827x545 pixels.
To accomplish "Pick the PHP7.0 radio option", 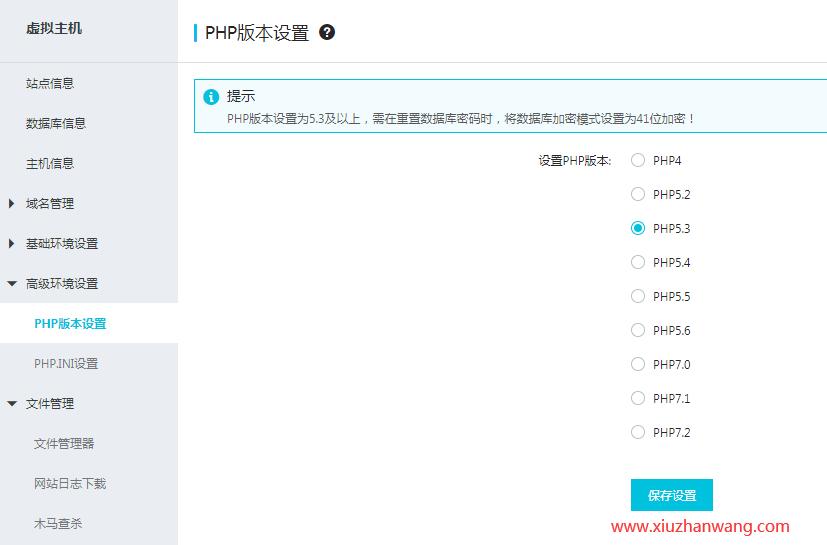I will coord(638,364).
